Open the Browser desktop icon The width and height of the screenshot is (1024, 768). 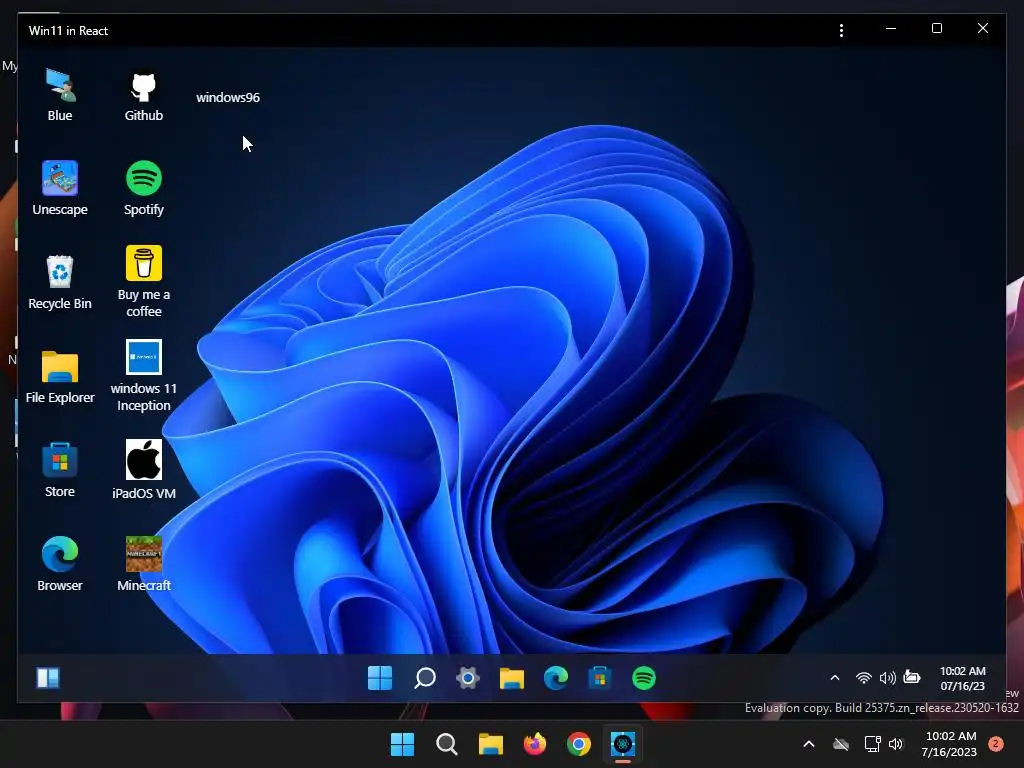point(60,564)
